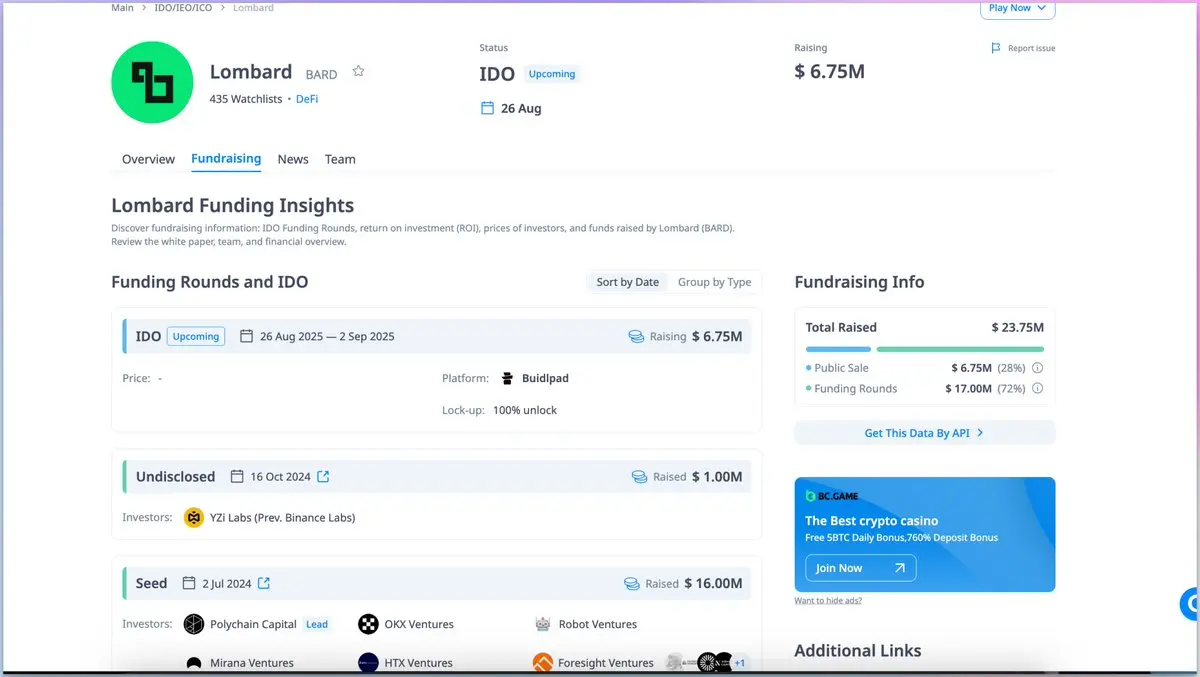The image size is (1200, 677).
Task: Click the BARD ticker label
Action: tap(321, 75)
